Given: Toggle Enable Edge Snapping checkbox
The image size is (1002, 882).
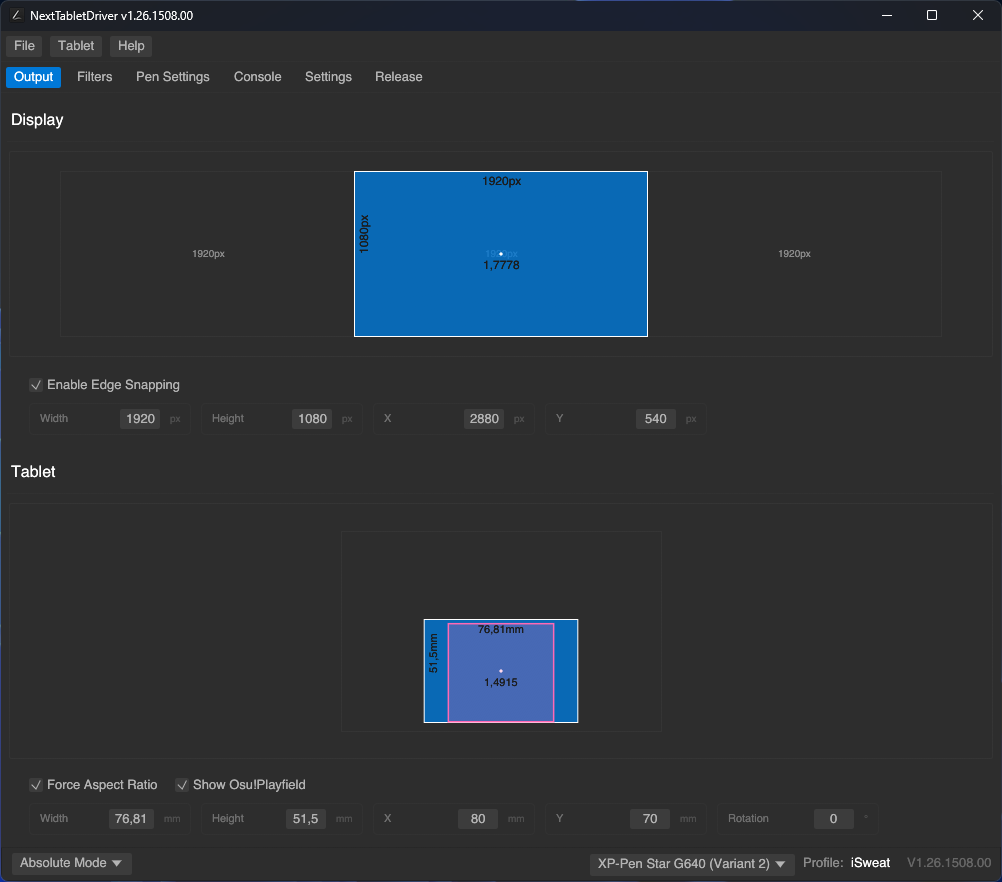Looking at the screenshot, I should pyautogui.click(x=36, y=385).
